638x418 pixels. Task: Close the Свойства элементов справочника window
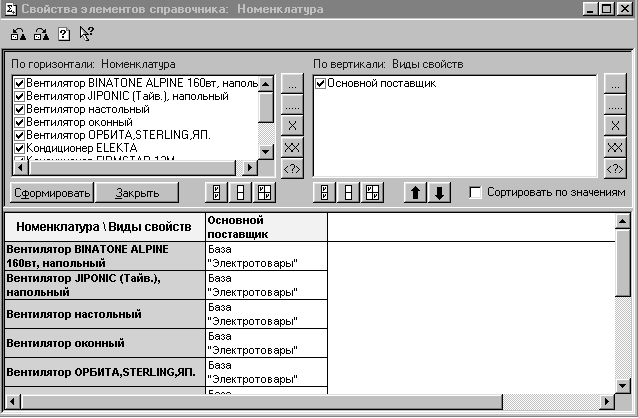click(625, 9)
